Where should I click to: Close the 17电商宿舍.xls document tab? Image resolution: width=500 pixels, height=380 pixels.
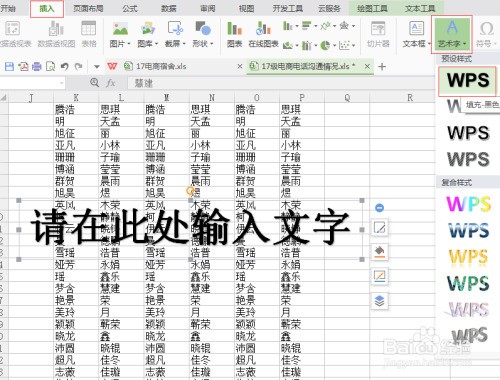click(x=240, y=66)
